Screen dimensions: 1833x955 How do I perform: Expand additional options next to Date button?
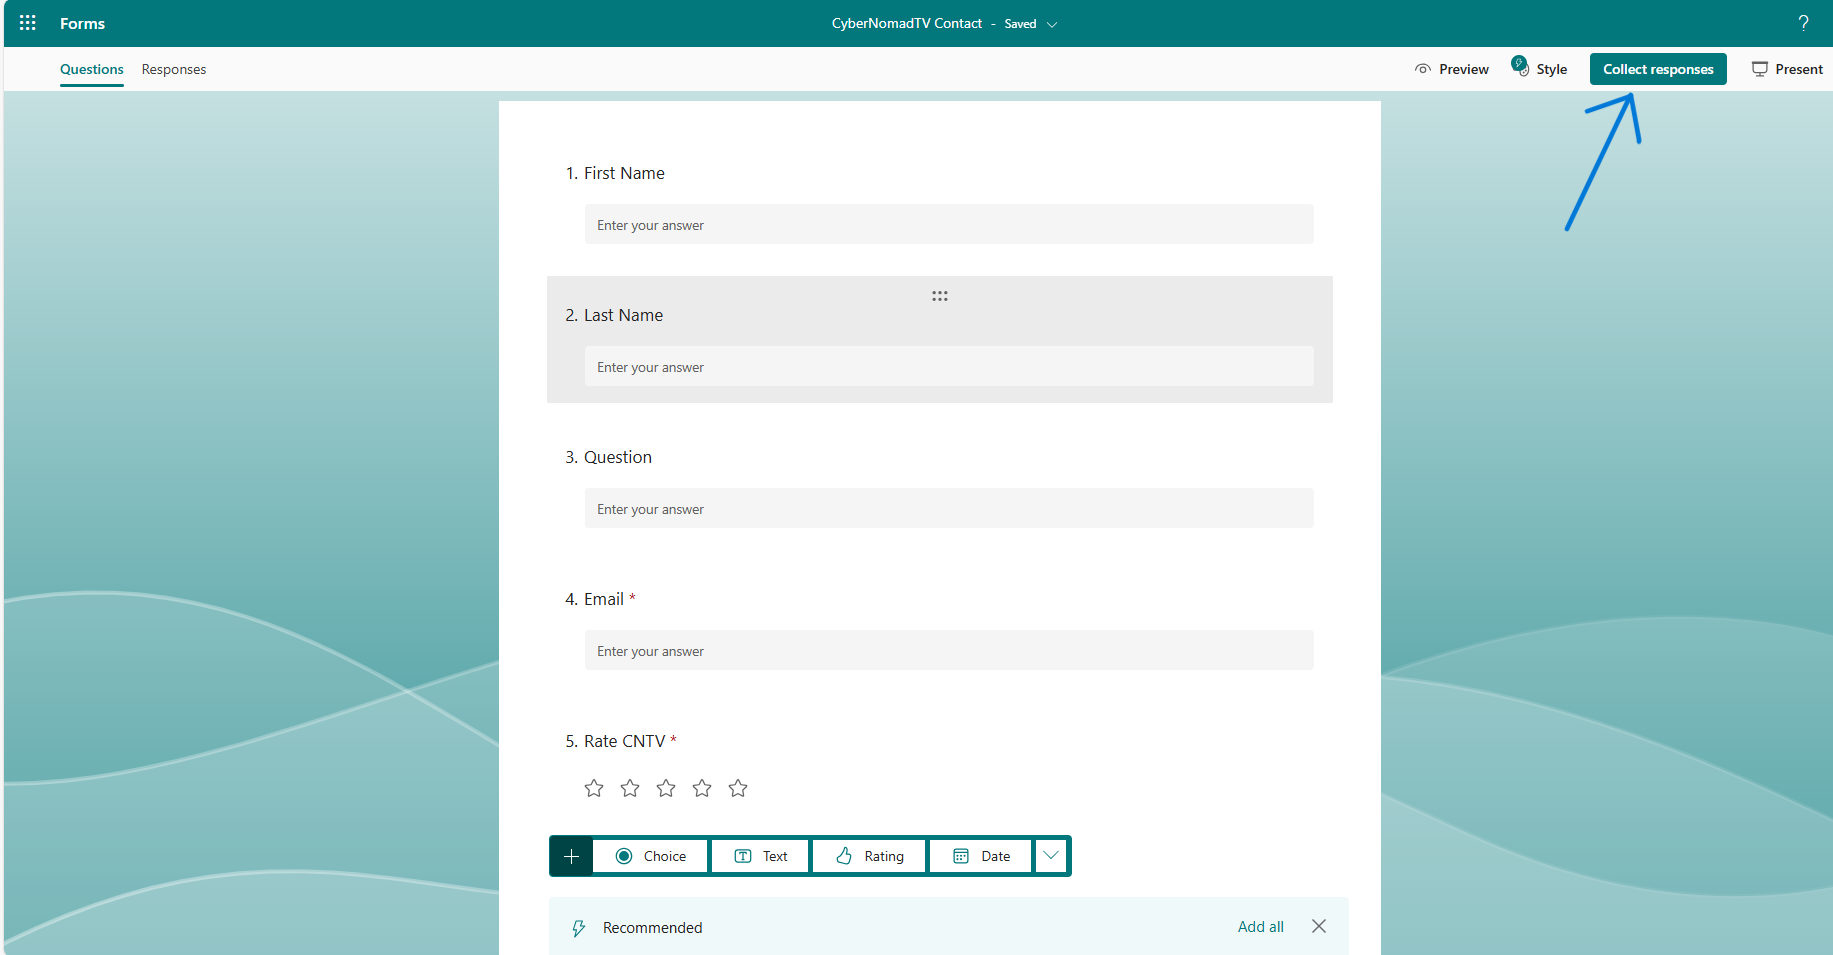(1051, 855)
